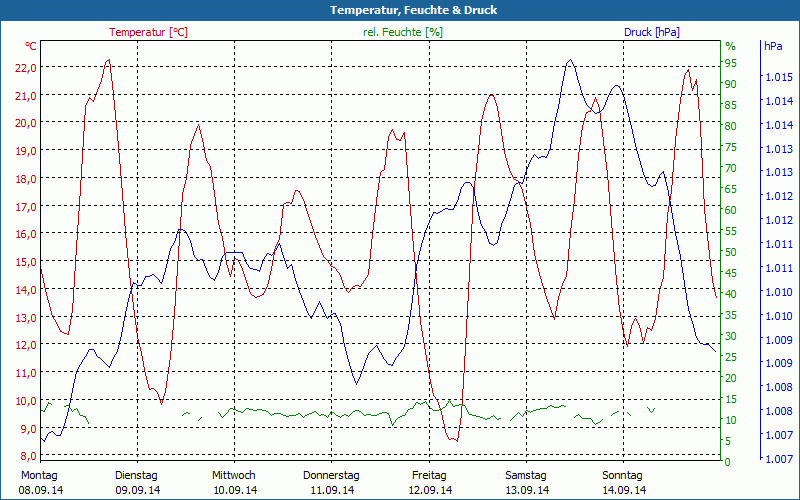Pick the Dienstag 09.09.14 date label
The height and width of the screenshot is (500, 800).
coord(137,483)
